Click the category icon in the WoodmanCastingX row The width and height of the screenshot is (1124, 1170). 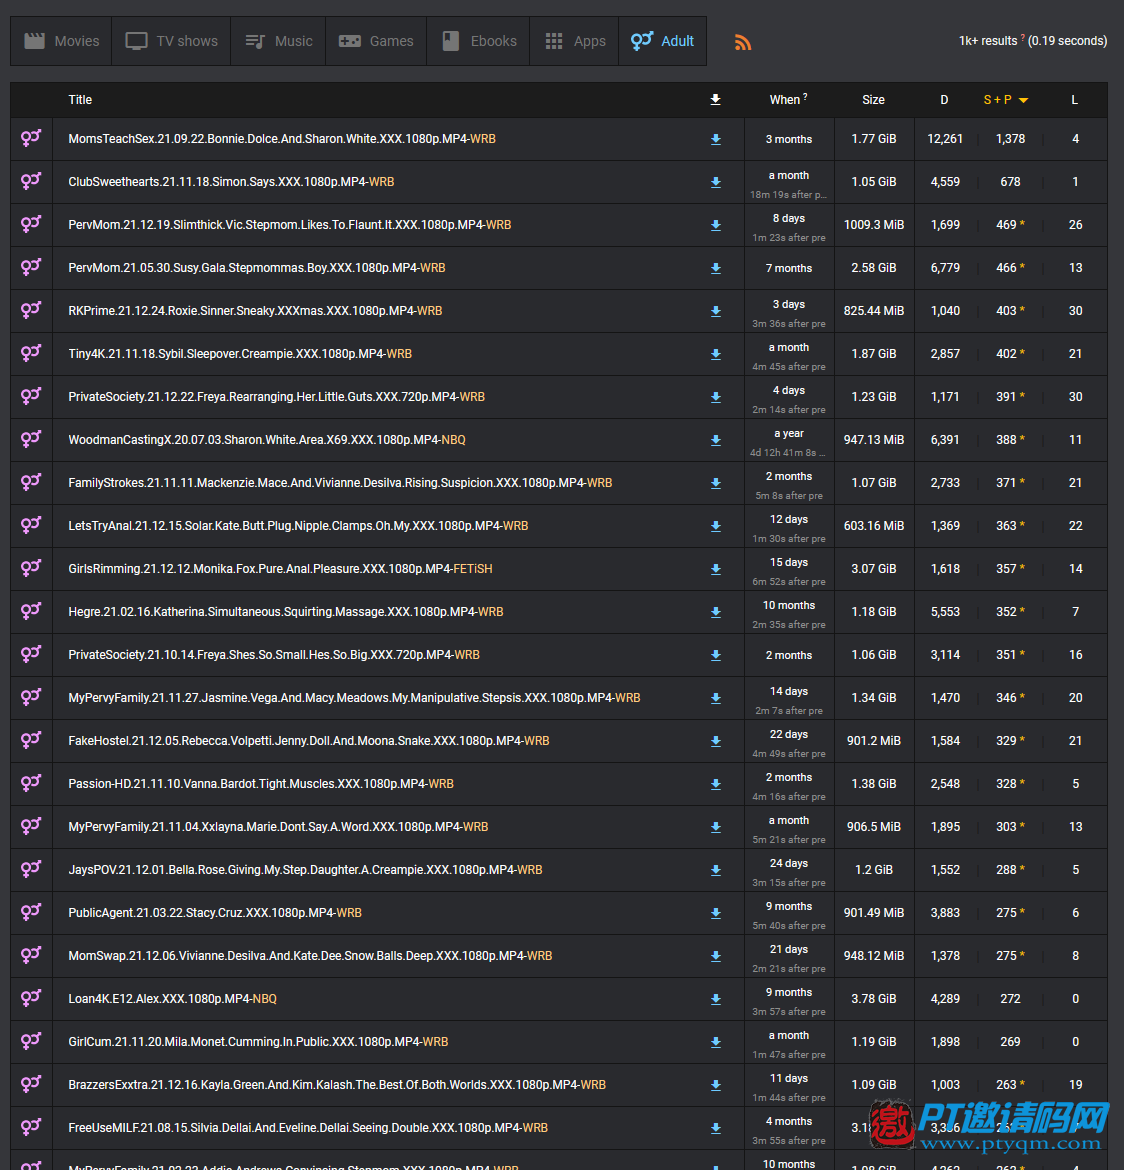(31, 439)
